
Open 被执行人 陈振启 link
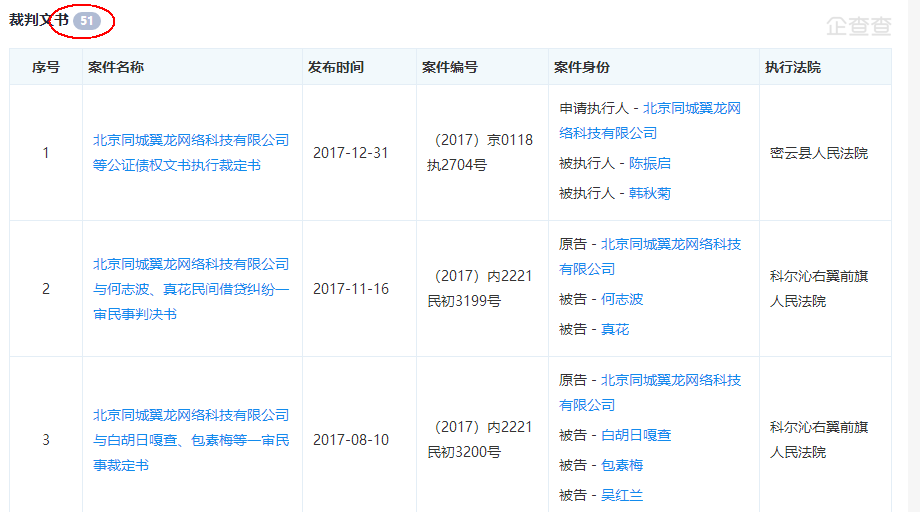click(650, 163)
